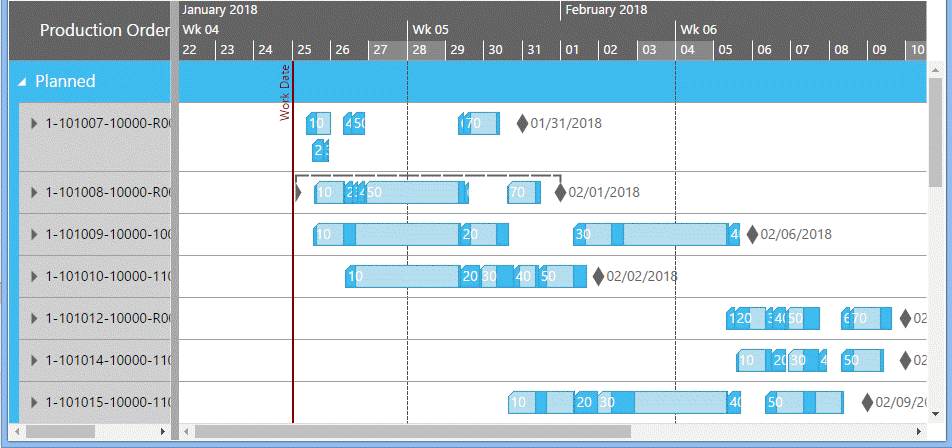
Task: Click the Wk 04 header
Action: click(x=200, y=30)
